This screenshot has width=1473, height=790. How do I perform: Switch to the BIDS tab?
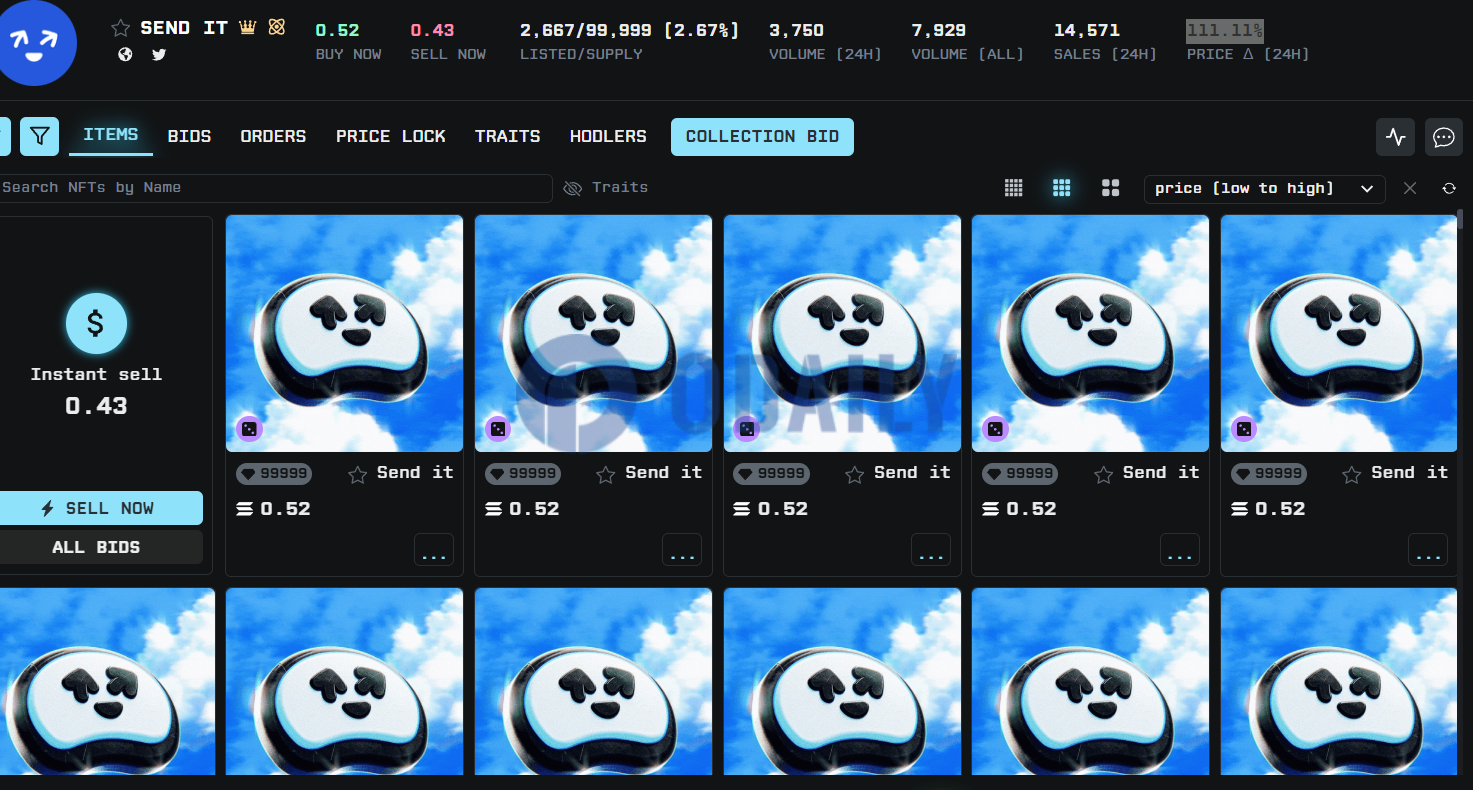(x=189, y=136)
